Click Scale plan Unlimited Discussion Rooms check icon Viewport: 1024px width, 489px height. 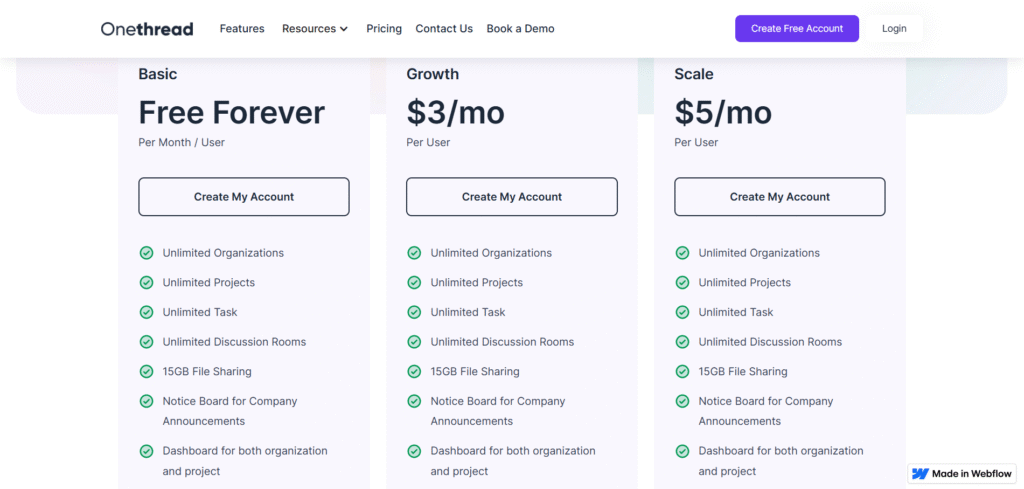(x=682, y=341)
